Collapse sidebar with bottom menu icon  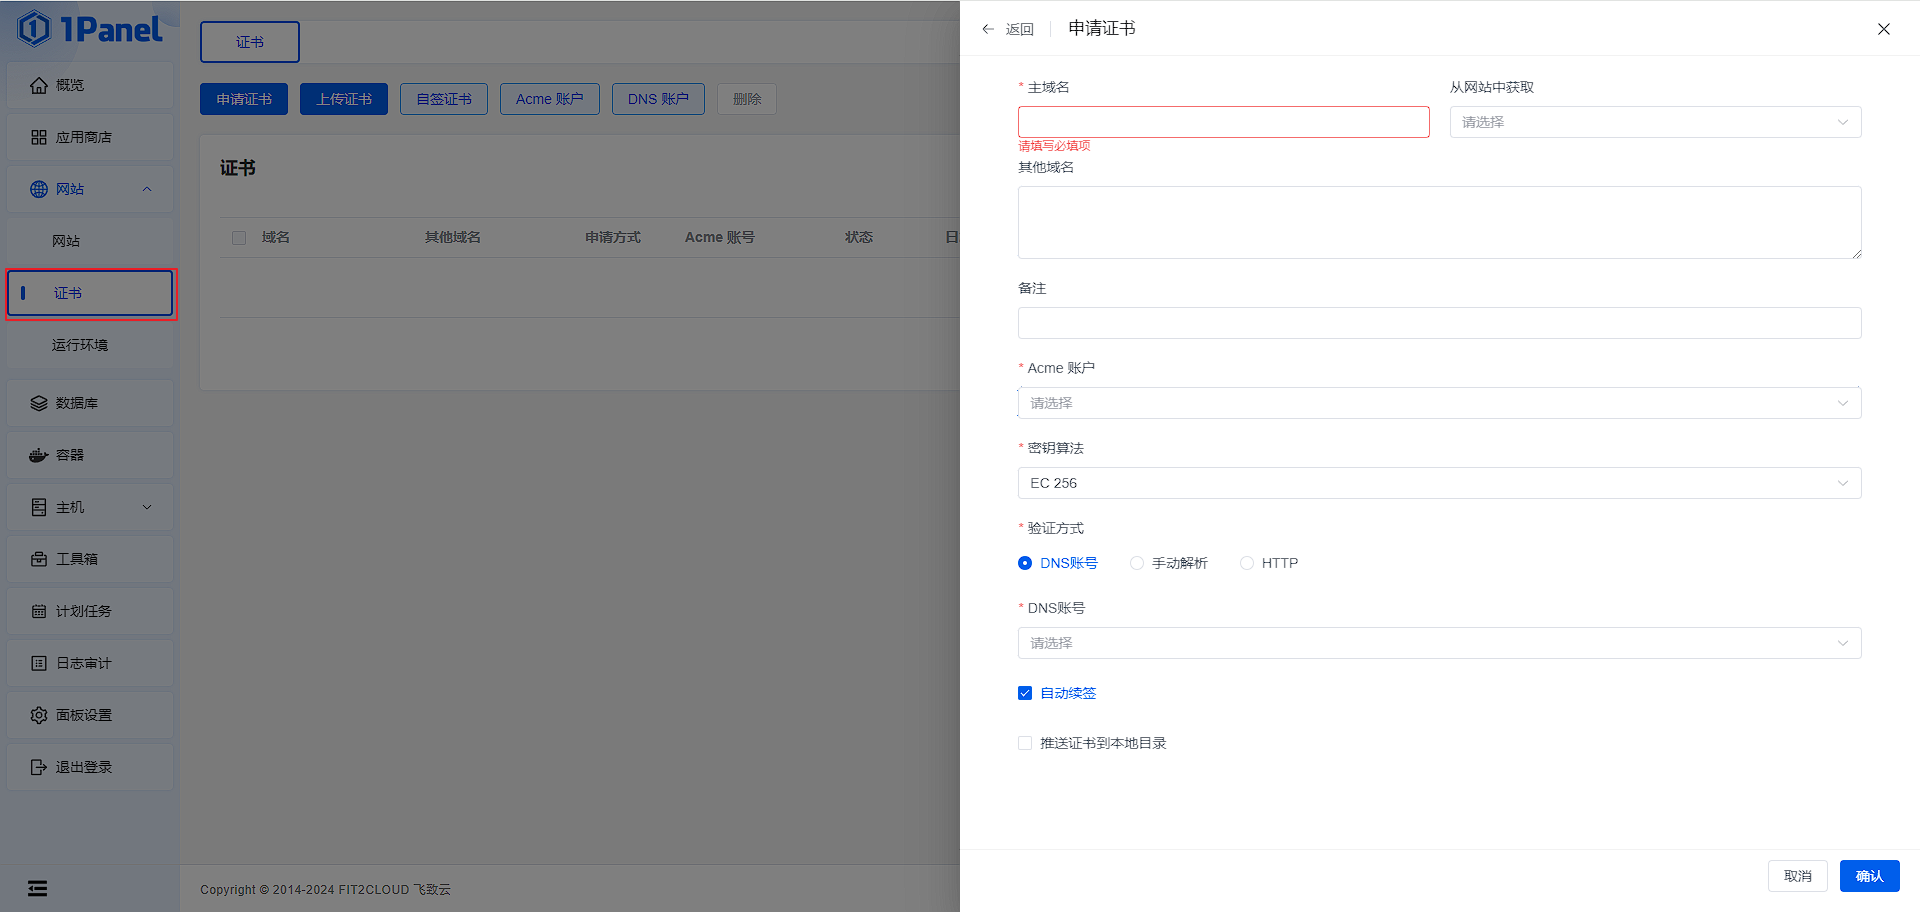[37, 888]
